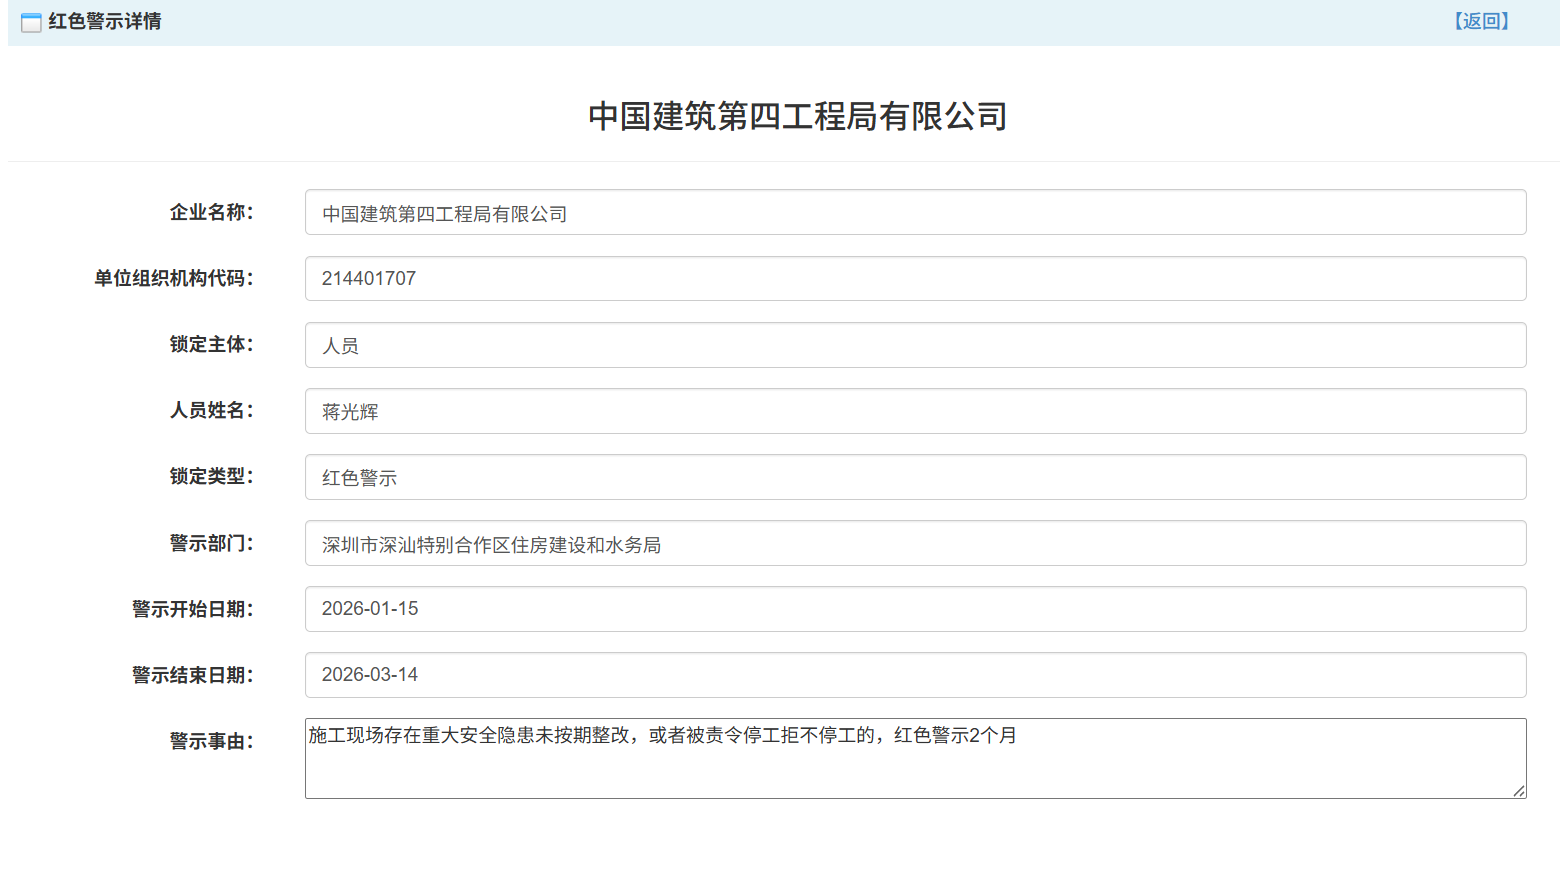Click the 警示事由 label
Viewport: 1560px width, 884px height.
211,741
